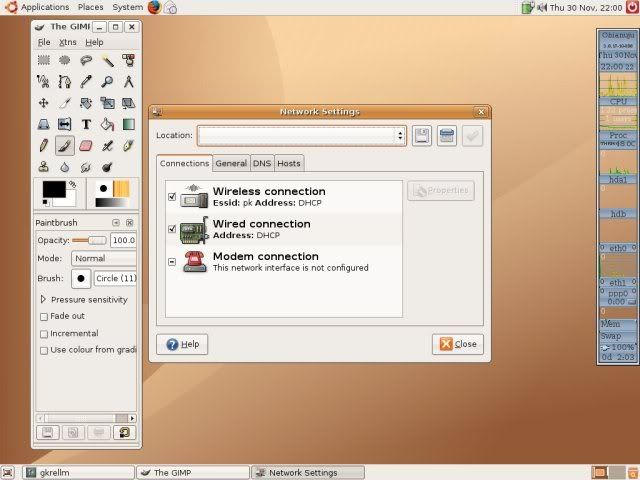Viewport: 640px width, 480px height.
Task: Switch to the Hosts tab
Action: 289,163
